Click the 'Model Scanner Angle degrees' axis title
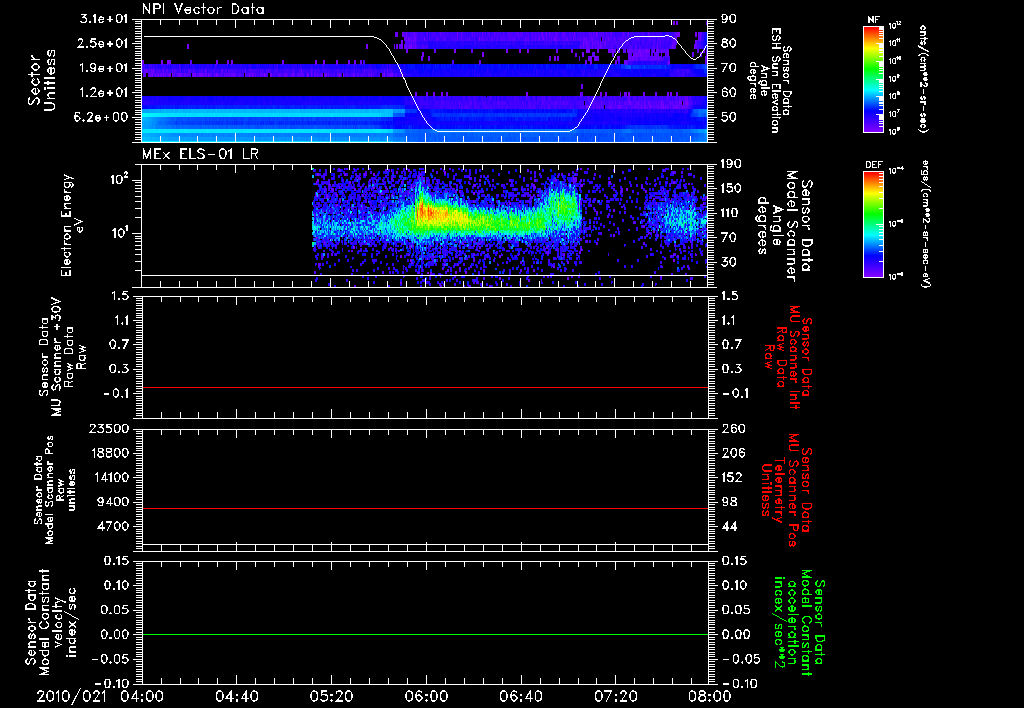1024x708 pixels. (784, 226)
